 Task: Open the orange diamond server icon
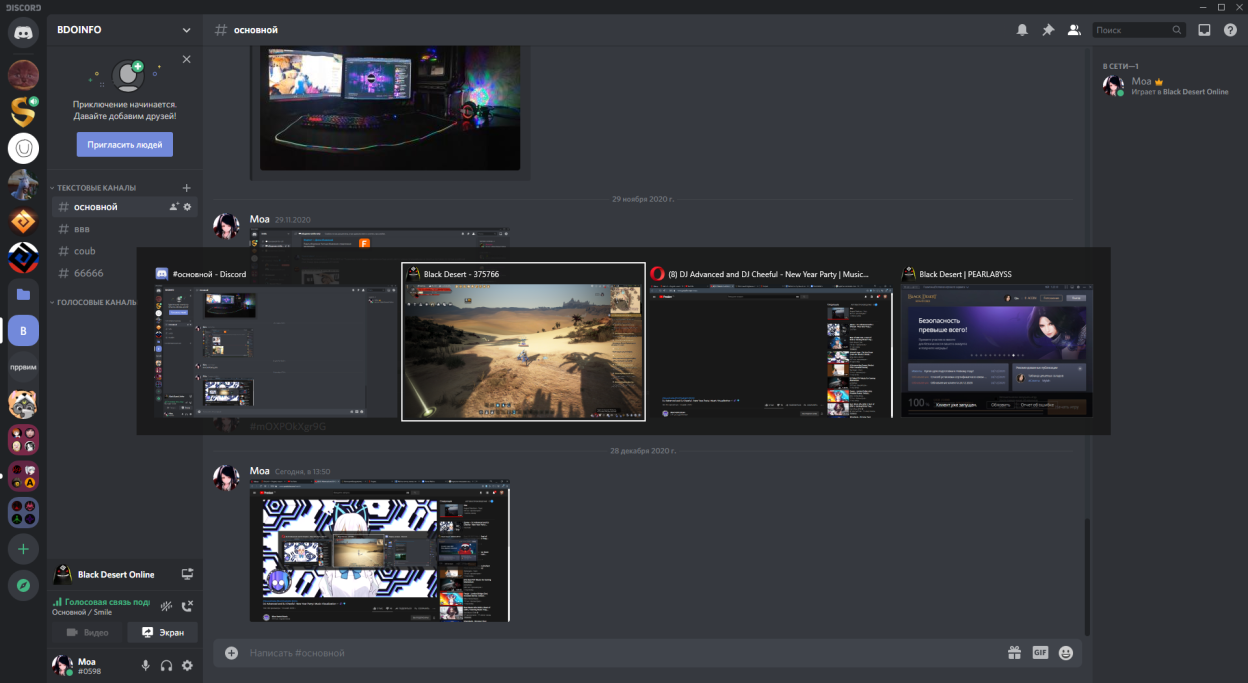point(23,221)
